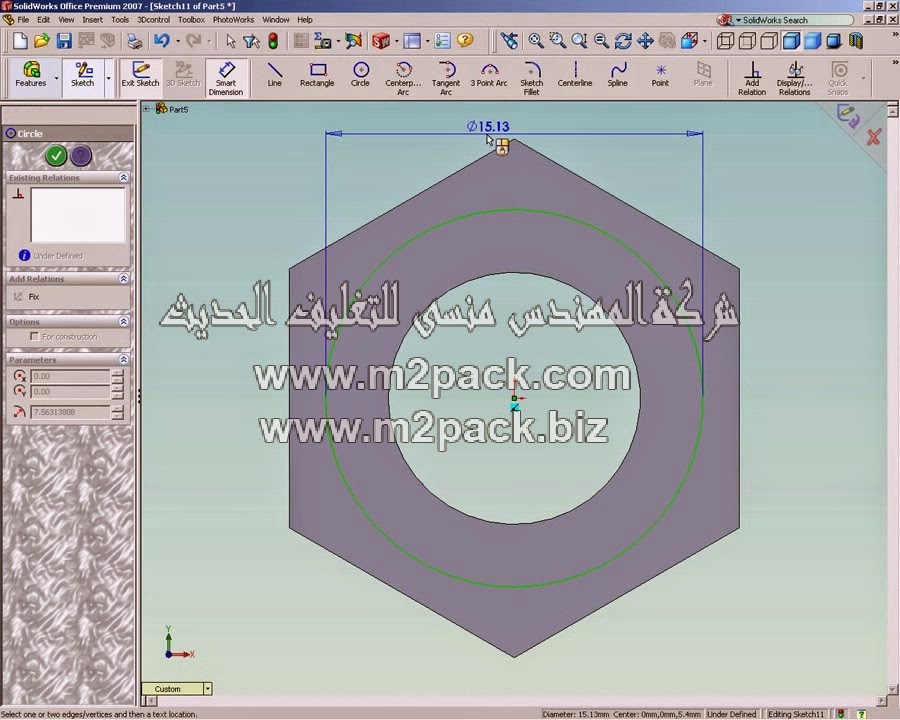The width and height of the screenshot is (900, 720).
Task: Open the PhotoWorks menu
Action: pyautogui.click(x=233, y=20)
